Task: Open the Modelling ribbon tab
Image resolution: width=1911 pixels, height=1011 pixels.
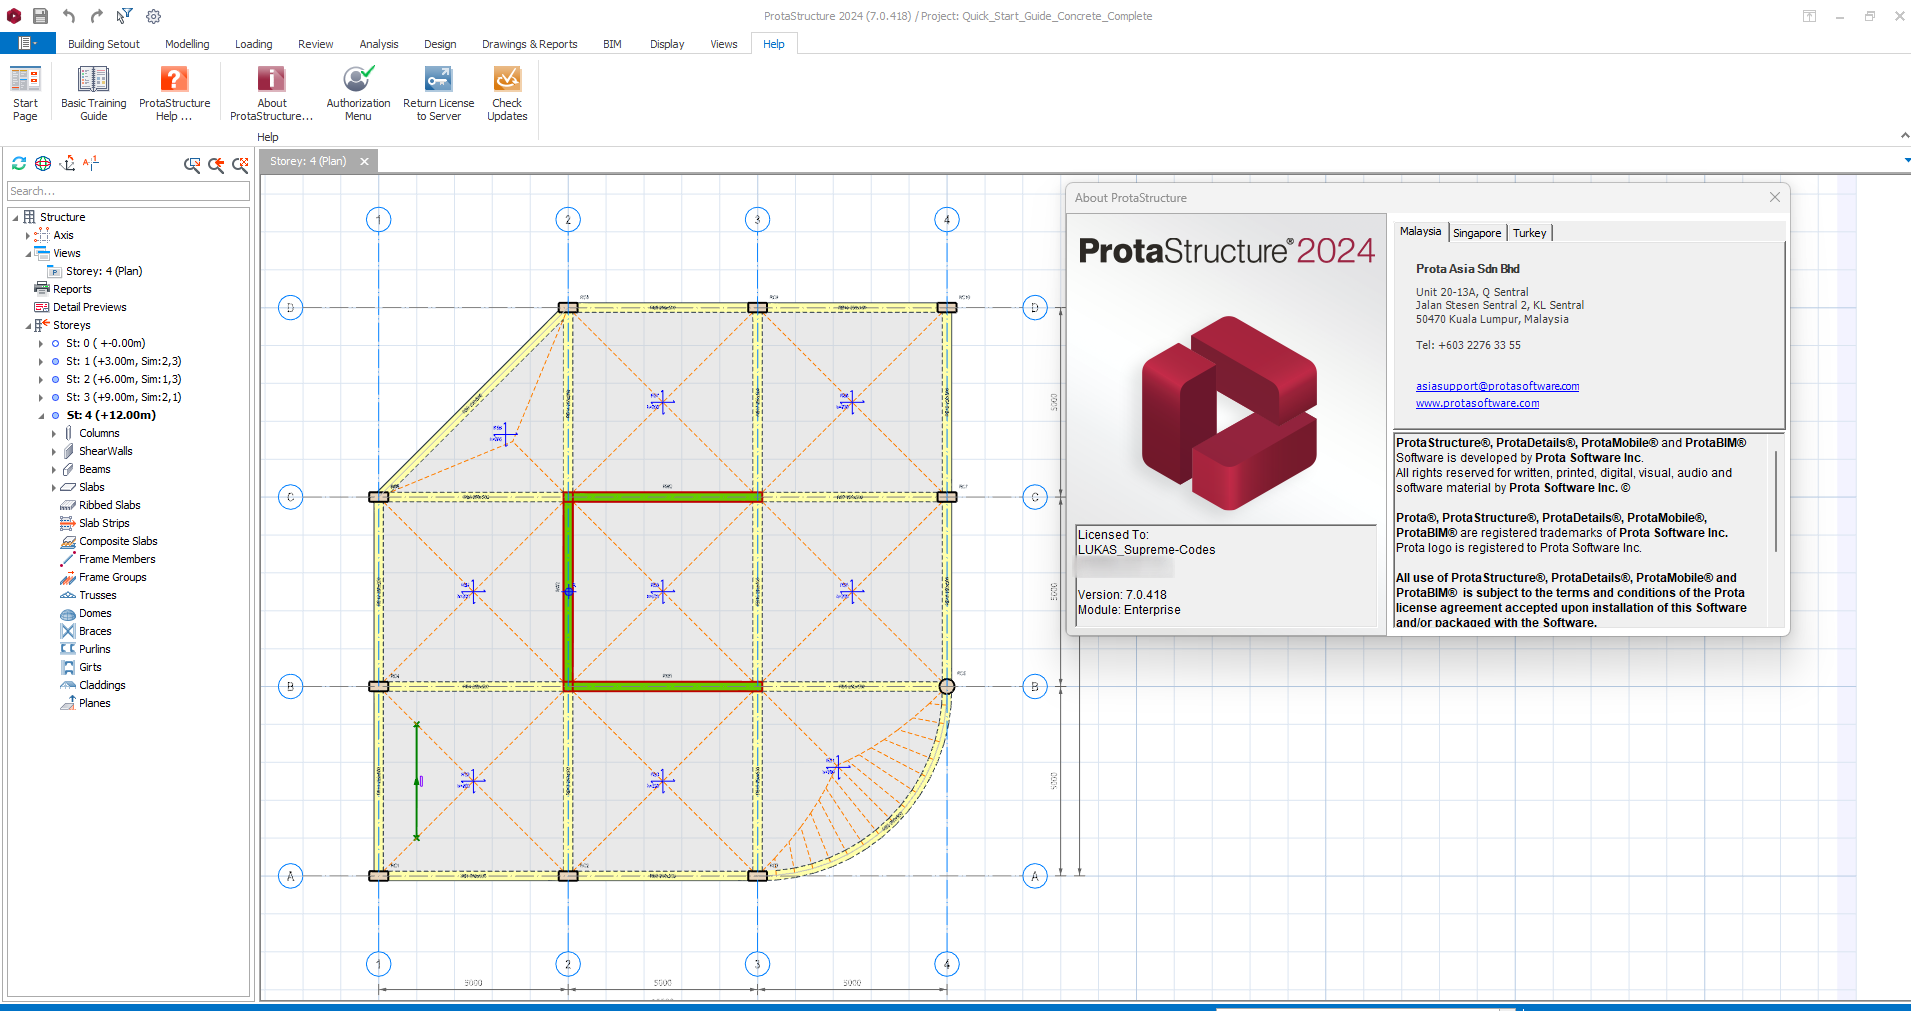Action: pyautogui.click(x=187, y=44)
